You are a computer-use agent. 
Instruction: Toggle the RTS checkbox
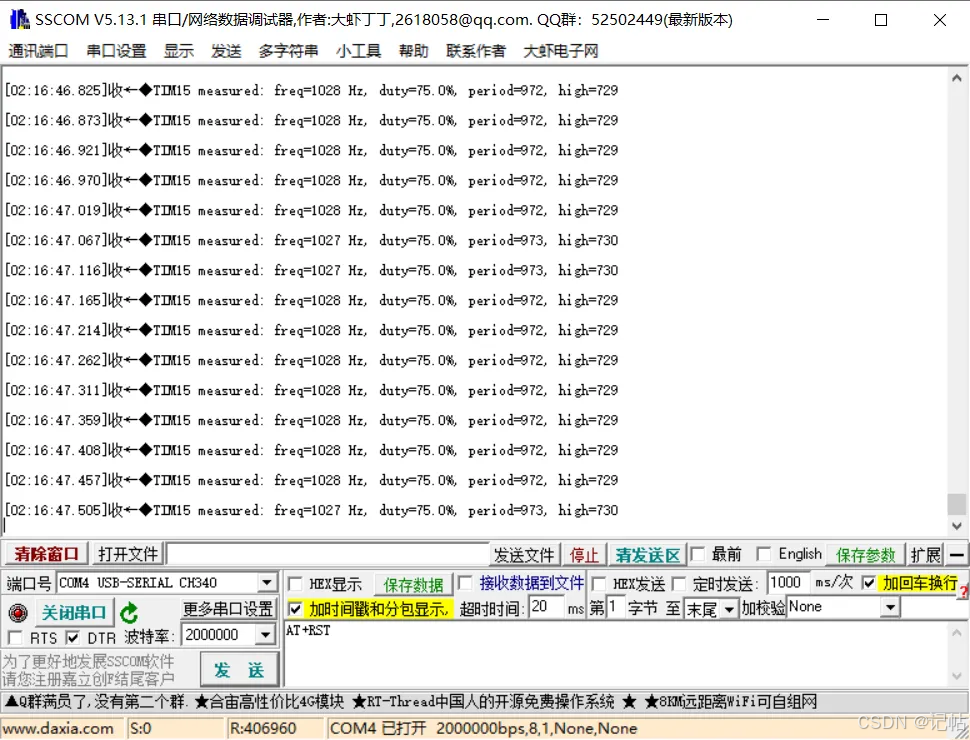pyautogui.click(x=15, y=637)
